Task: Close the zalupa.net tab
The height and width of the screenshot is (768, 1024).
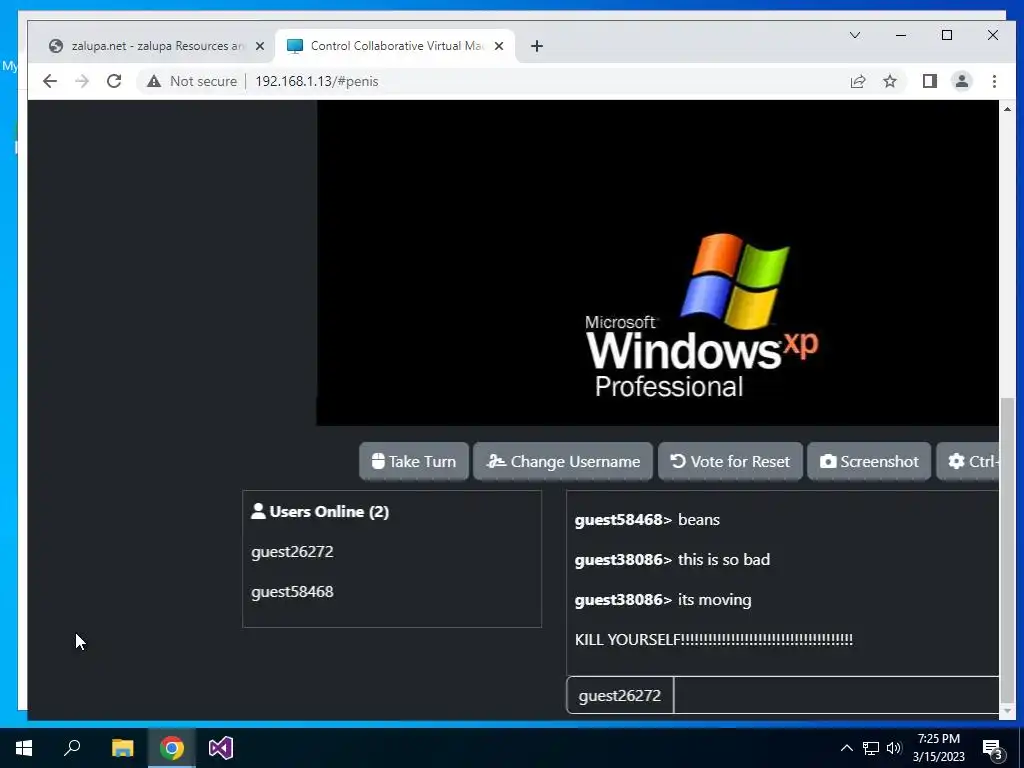Action: 260,46
